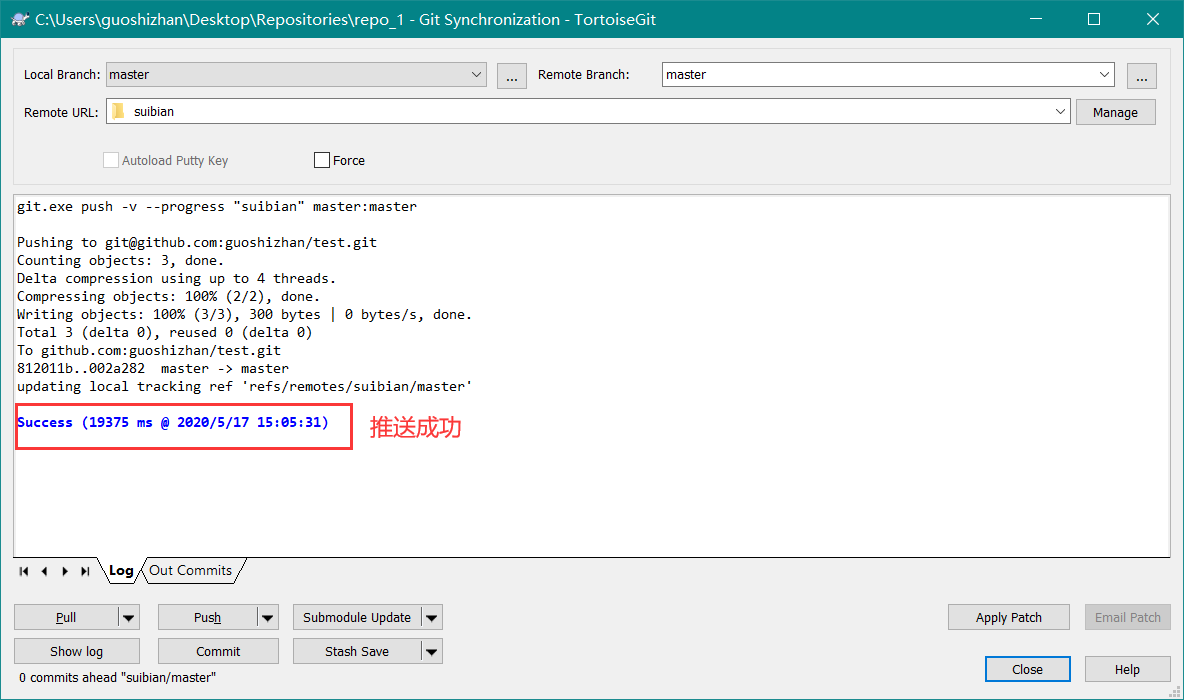Expand the Remote URL dropdown
Viewport: 1184px width, 700px height.
pyautogui.click(x=1060, y=112)
